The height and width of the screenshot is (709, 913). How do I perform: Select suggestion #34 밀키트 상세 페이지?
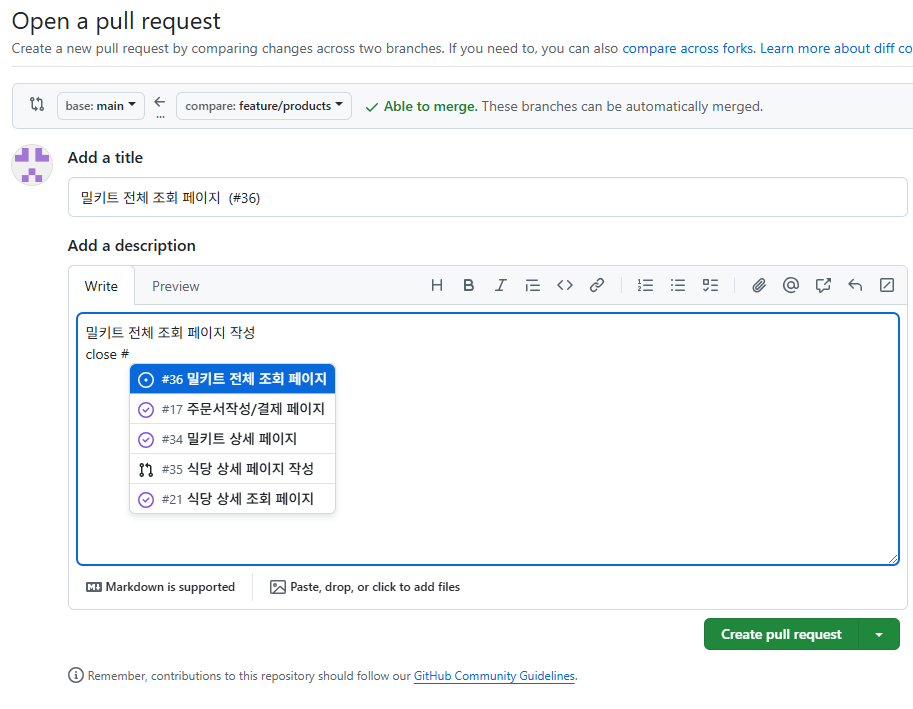click(232, 439)
